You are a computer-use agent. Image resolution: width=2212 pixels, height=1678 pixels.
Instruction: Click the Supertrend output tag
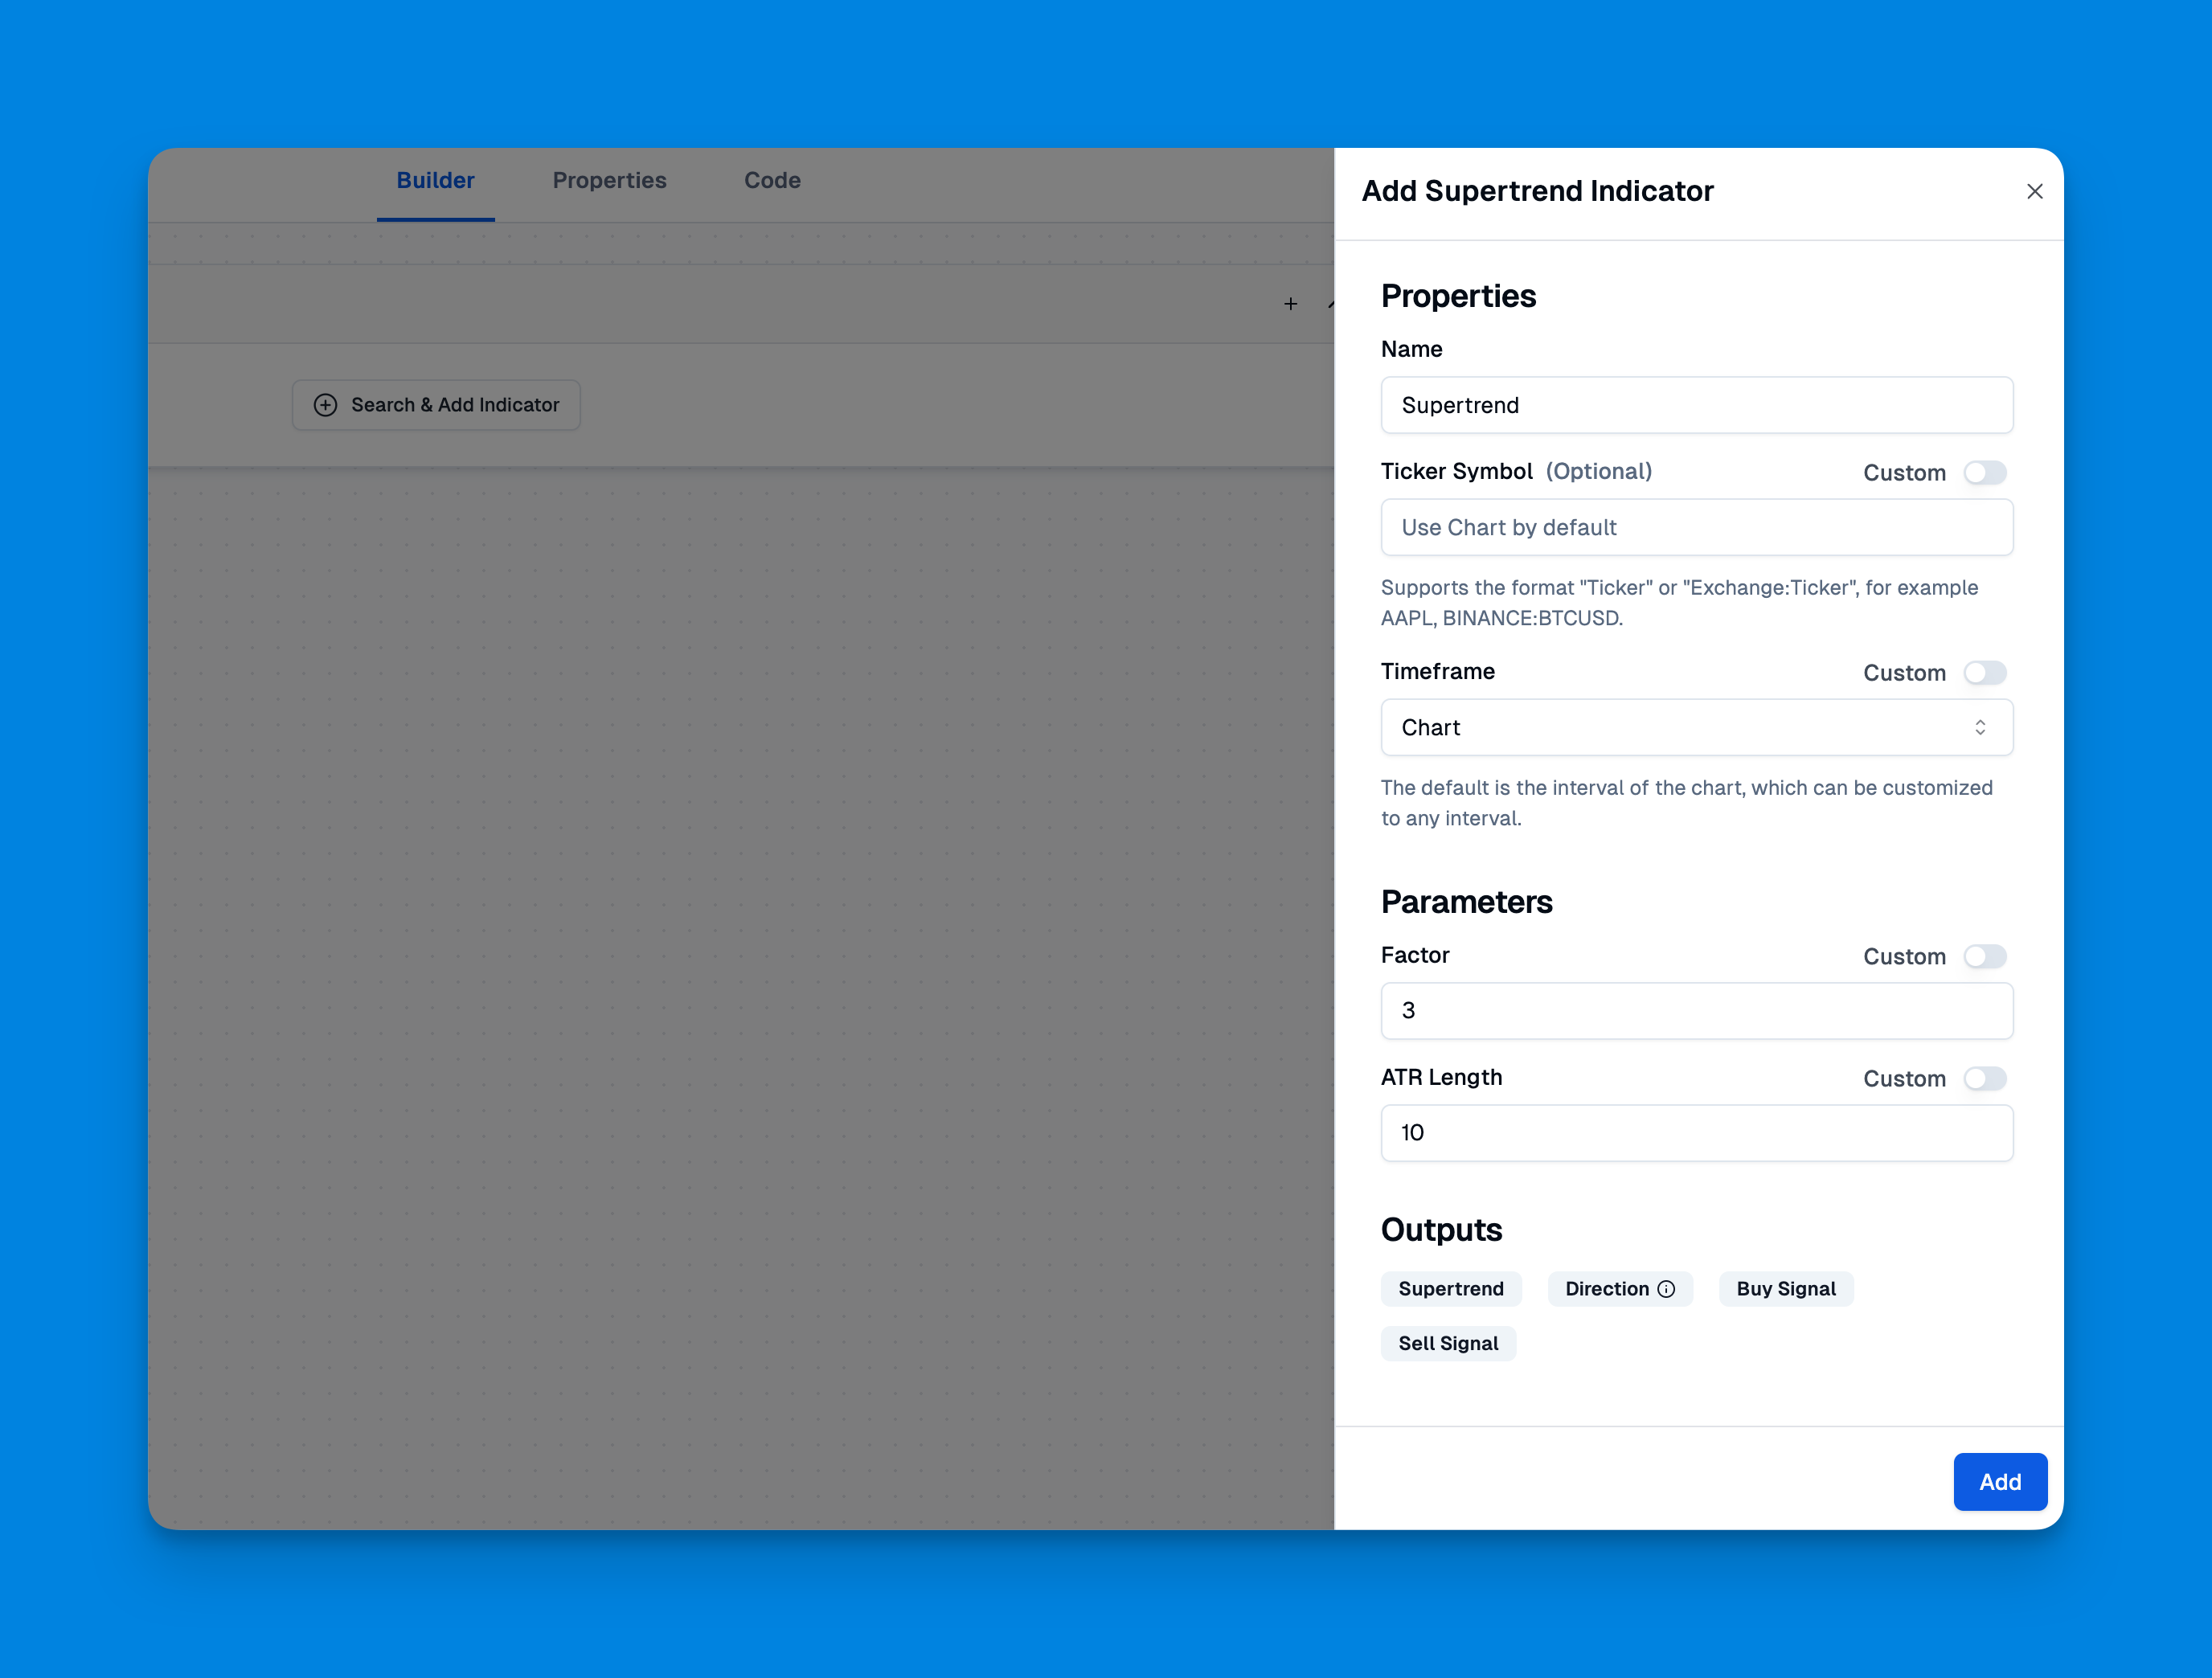(x=1451, y=1288)
